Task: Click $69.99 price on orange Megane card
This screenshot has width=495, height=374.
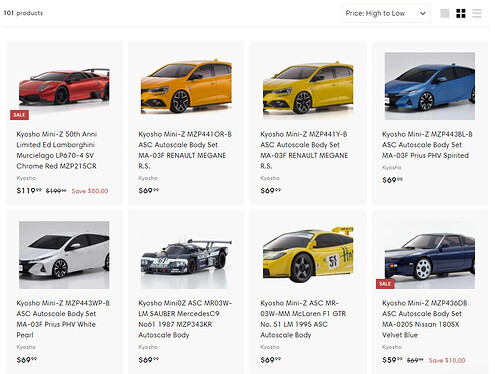Action: point(149,191)
